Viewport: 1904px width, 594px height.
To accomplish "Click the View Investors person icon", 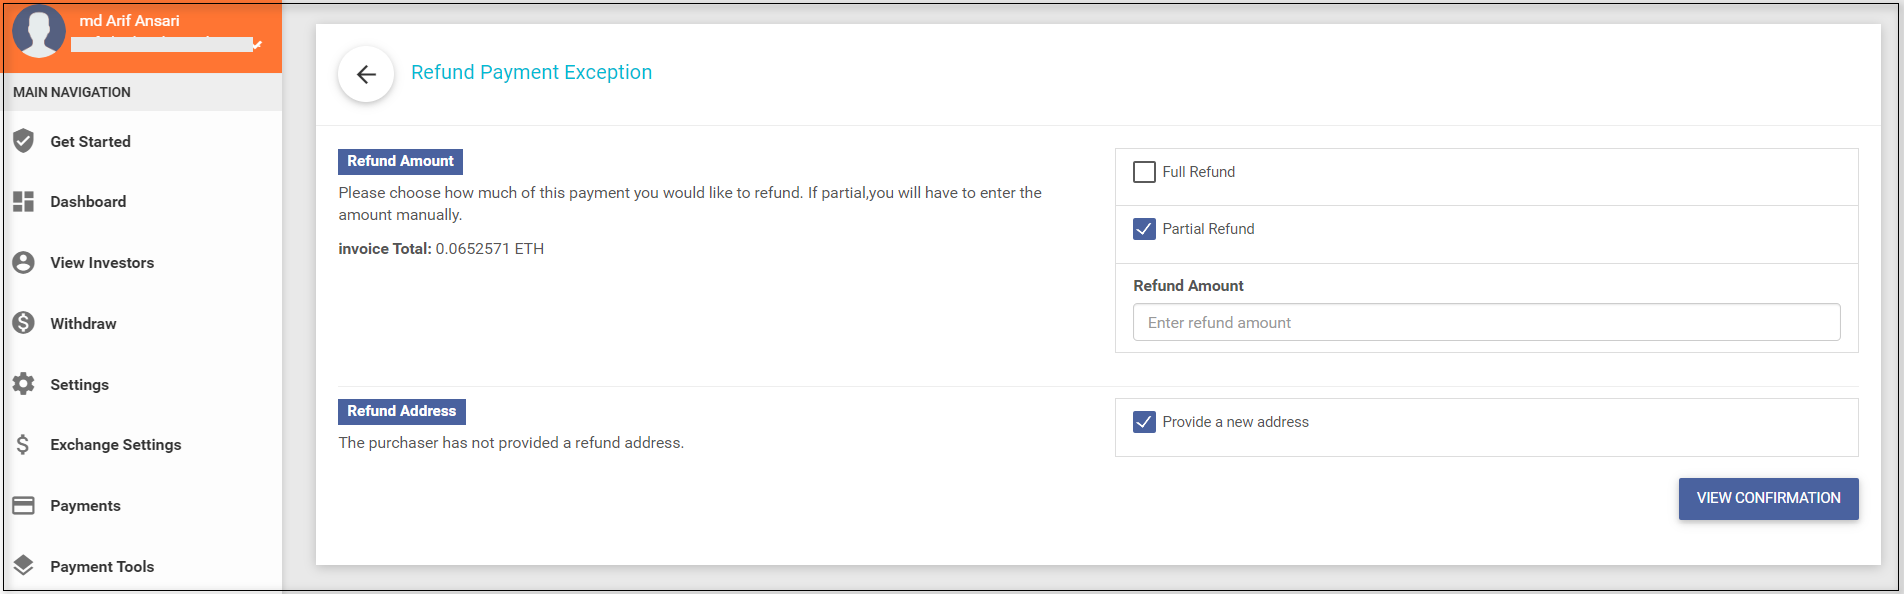I will coord(24,262).
